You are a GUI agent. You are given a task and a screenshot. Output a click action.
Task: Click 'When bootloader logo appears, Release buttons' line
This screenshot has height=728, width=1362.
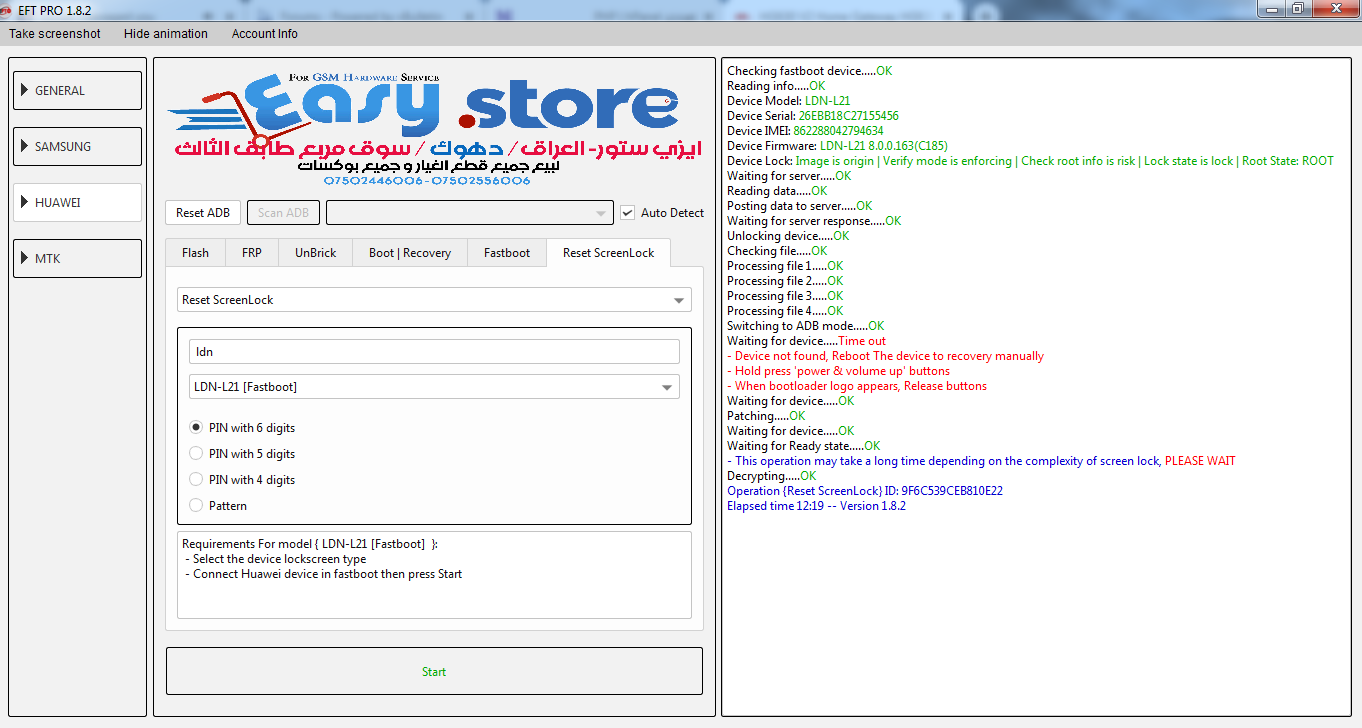pos(857,386)
